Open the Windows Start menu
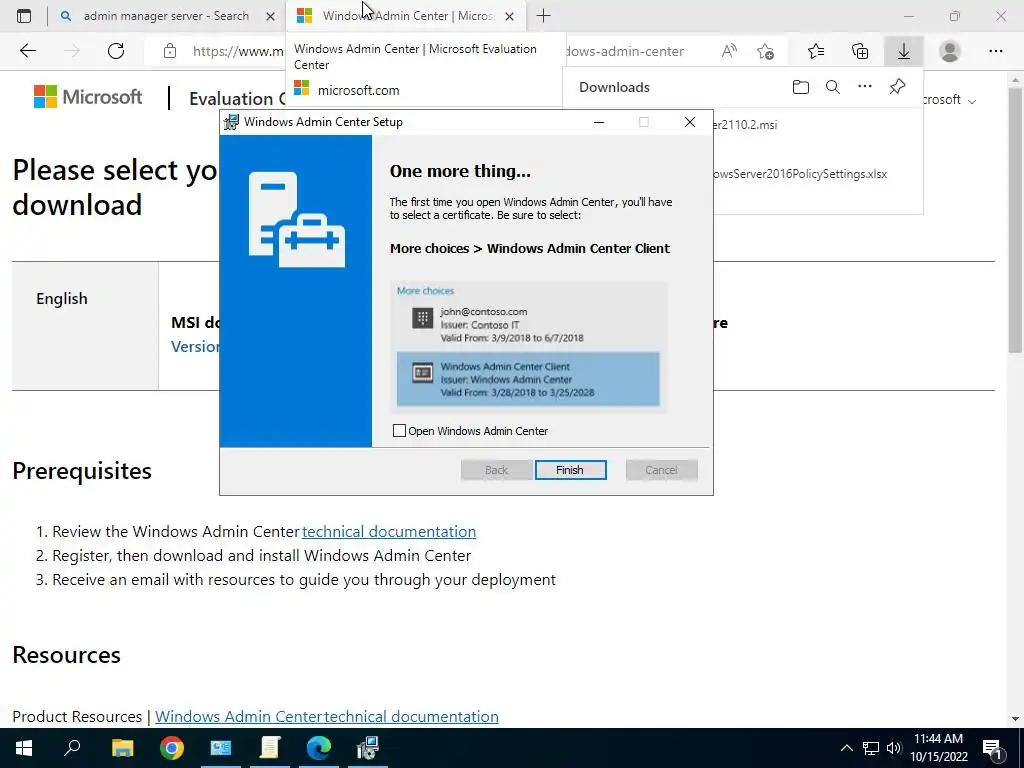1024x768 pixels. point(24,748)
